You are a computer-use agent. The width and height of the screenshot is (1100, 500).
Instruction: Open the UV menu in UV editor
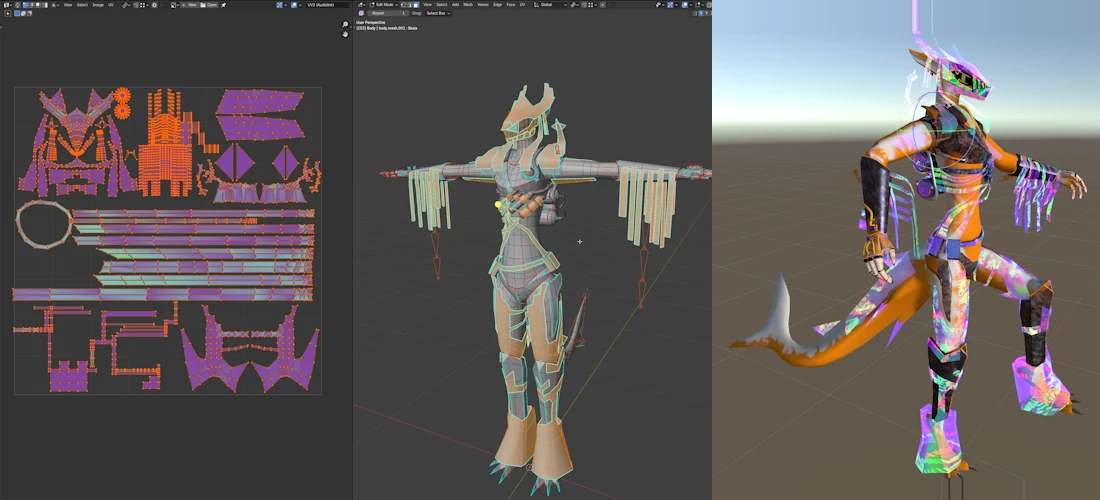pyautogui.click(x=111, y=5)
